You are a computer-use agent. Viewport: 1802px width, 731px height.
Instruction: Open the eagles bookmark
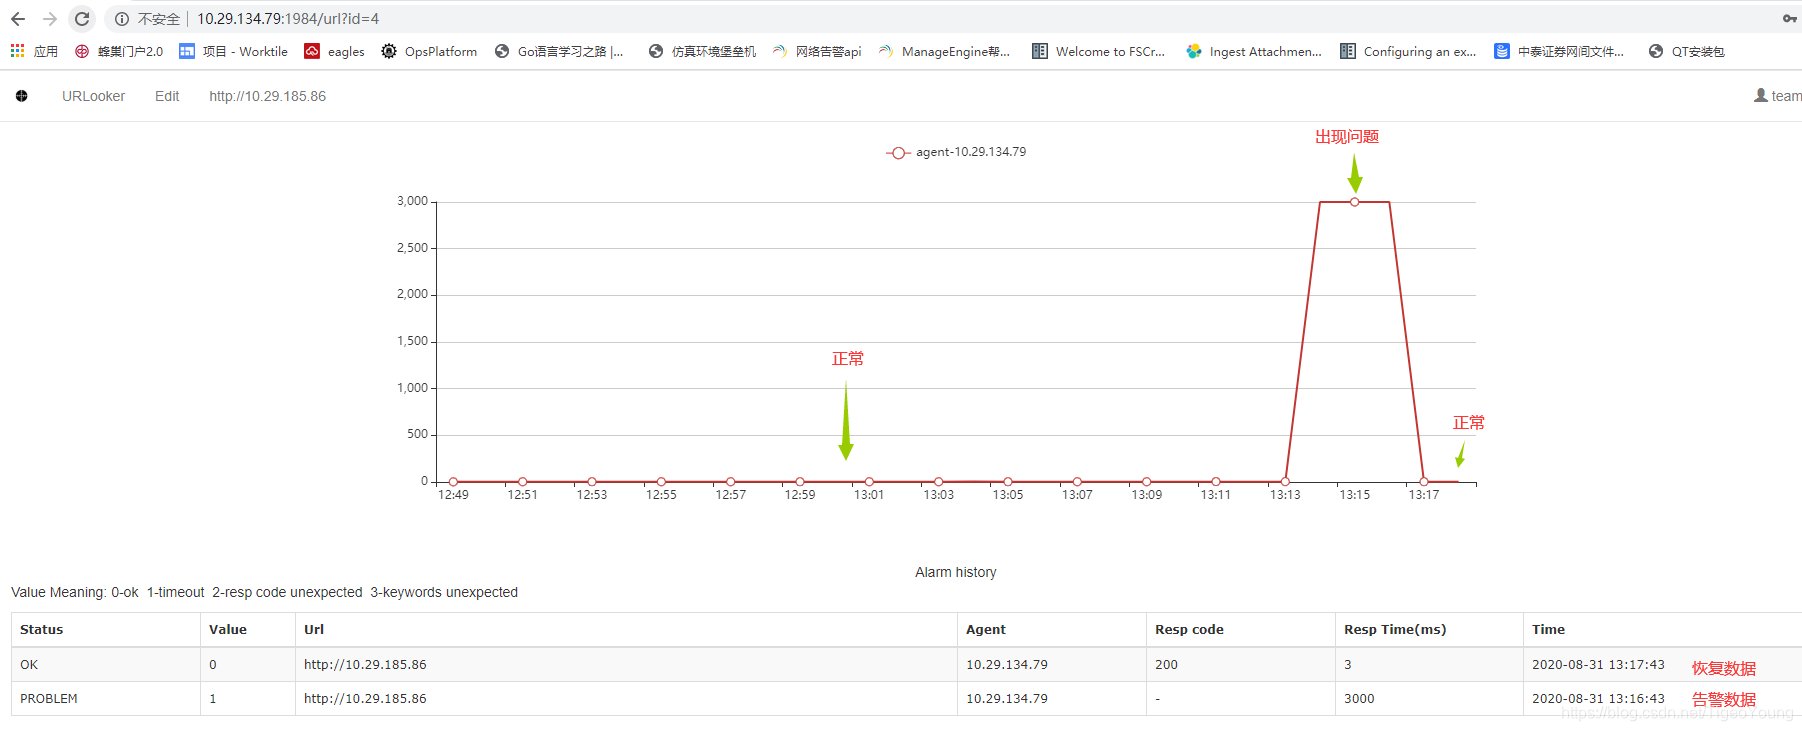[x=335, y=51]
